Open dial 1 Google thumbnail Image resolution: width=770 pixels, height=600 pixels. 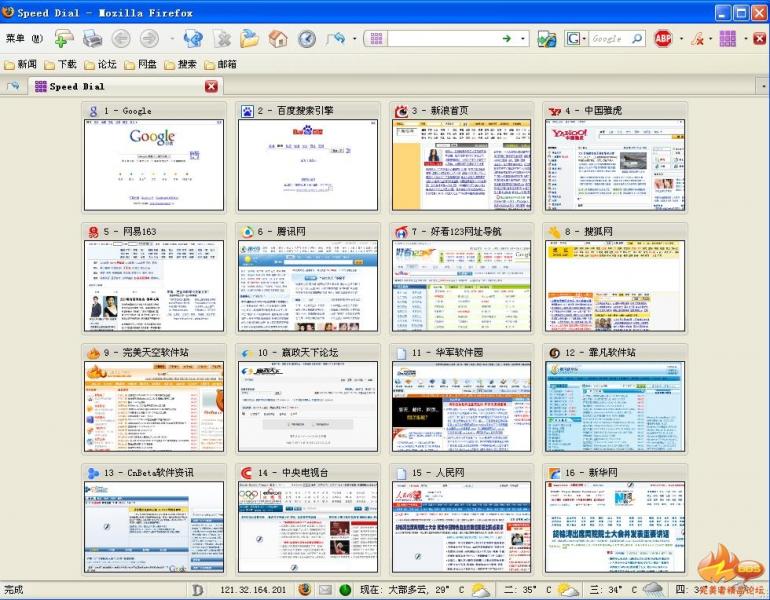click(154, 165)
